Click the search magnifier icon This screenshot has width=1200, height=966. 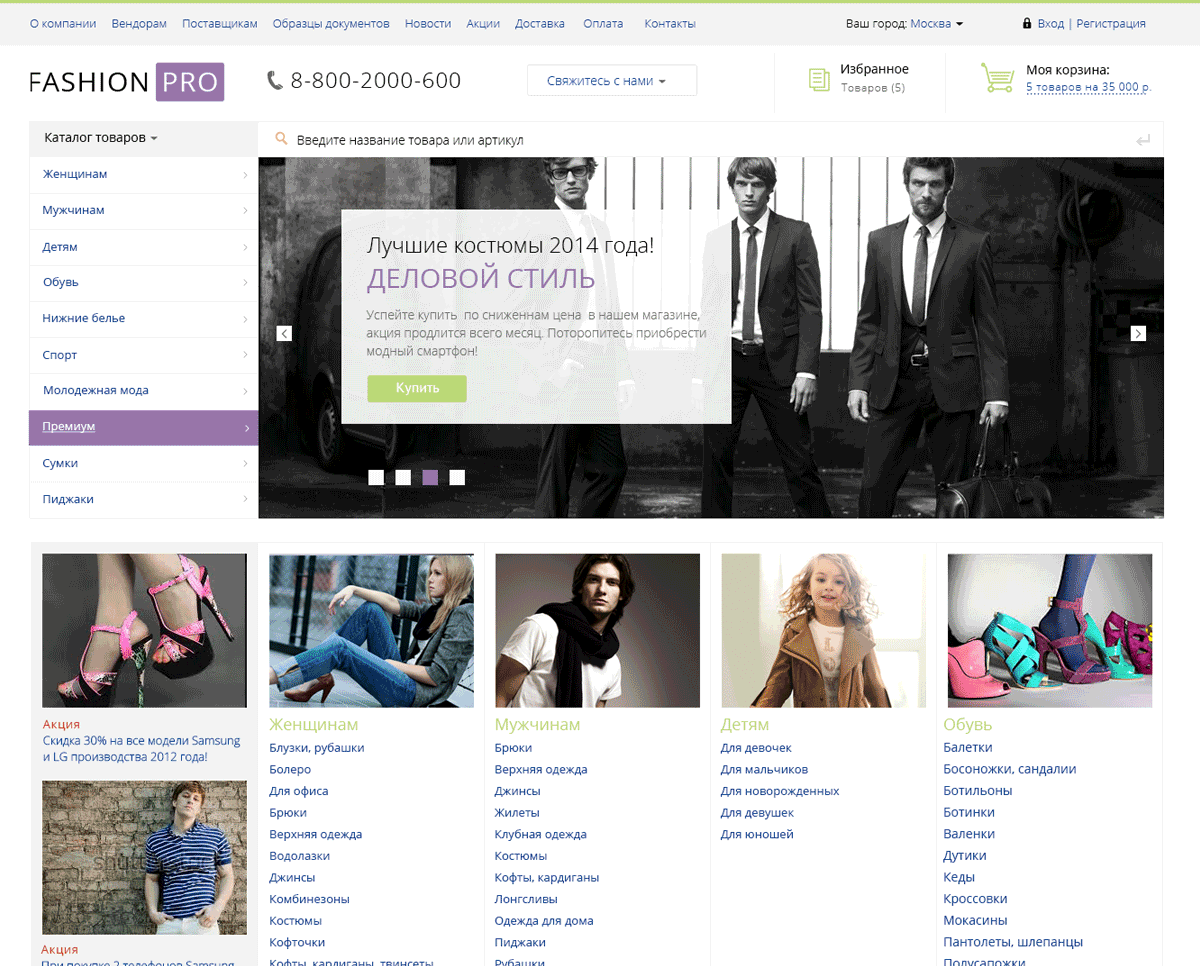[281, 140]
